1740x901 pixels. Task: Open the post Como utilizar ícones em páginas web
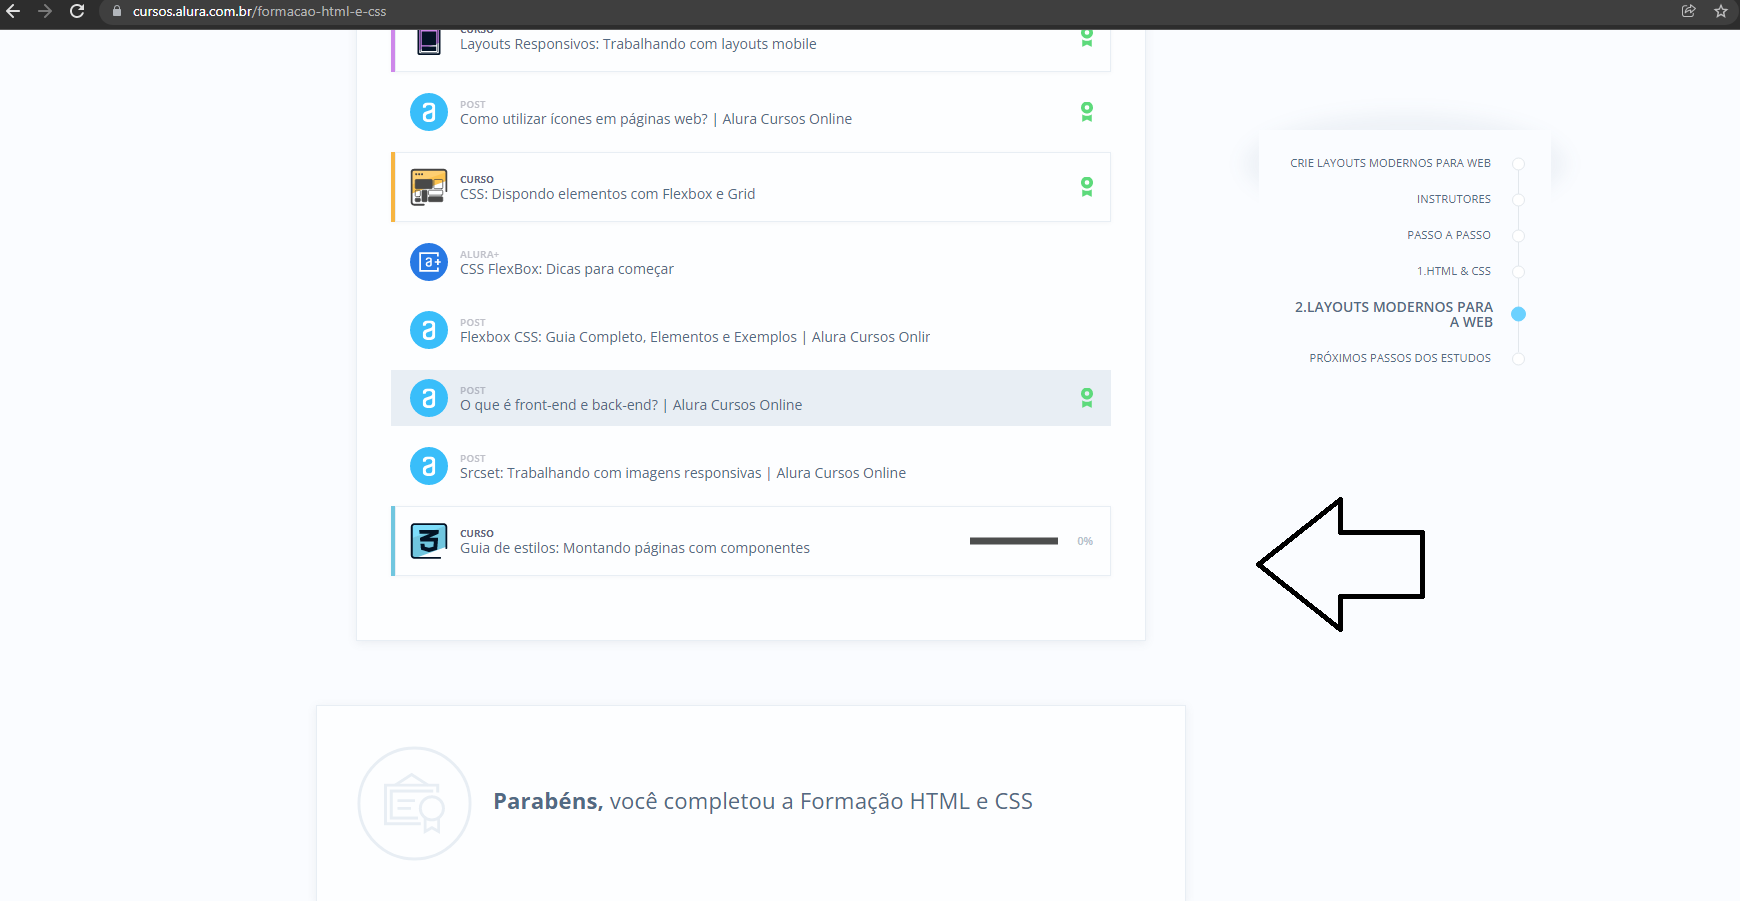tap(656, 119)
